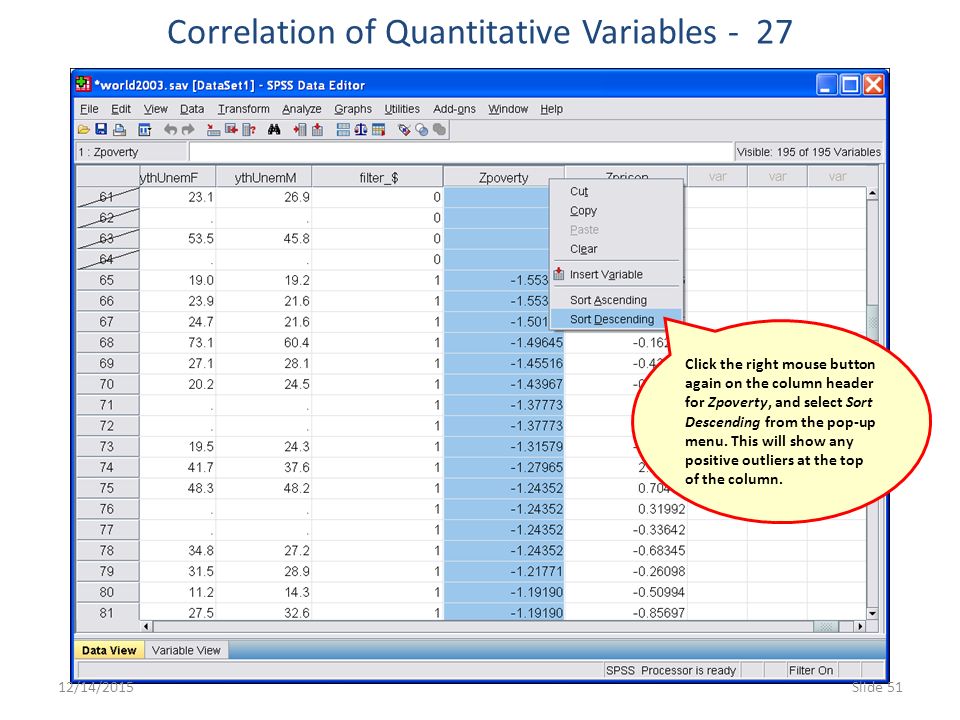Image resolution: width=960 pixels, height=720 pixels.
Task: Click the Insert Cases toolbar icon
Action: click(299, 130)
